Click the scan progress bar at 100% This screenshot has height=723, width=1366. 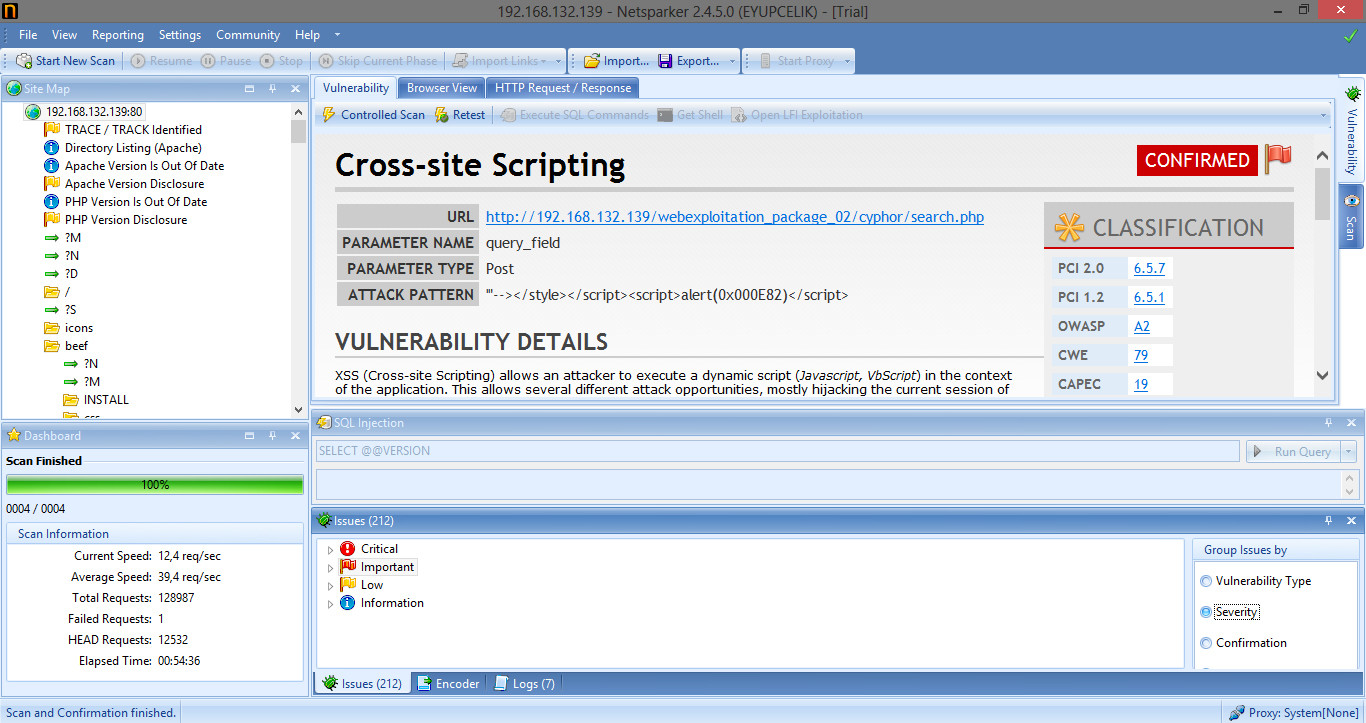pos(155,485)
